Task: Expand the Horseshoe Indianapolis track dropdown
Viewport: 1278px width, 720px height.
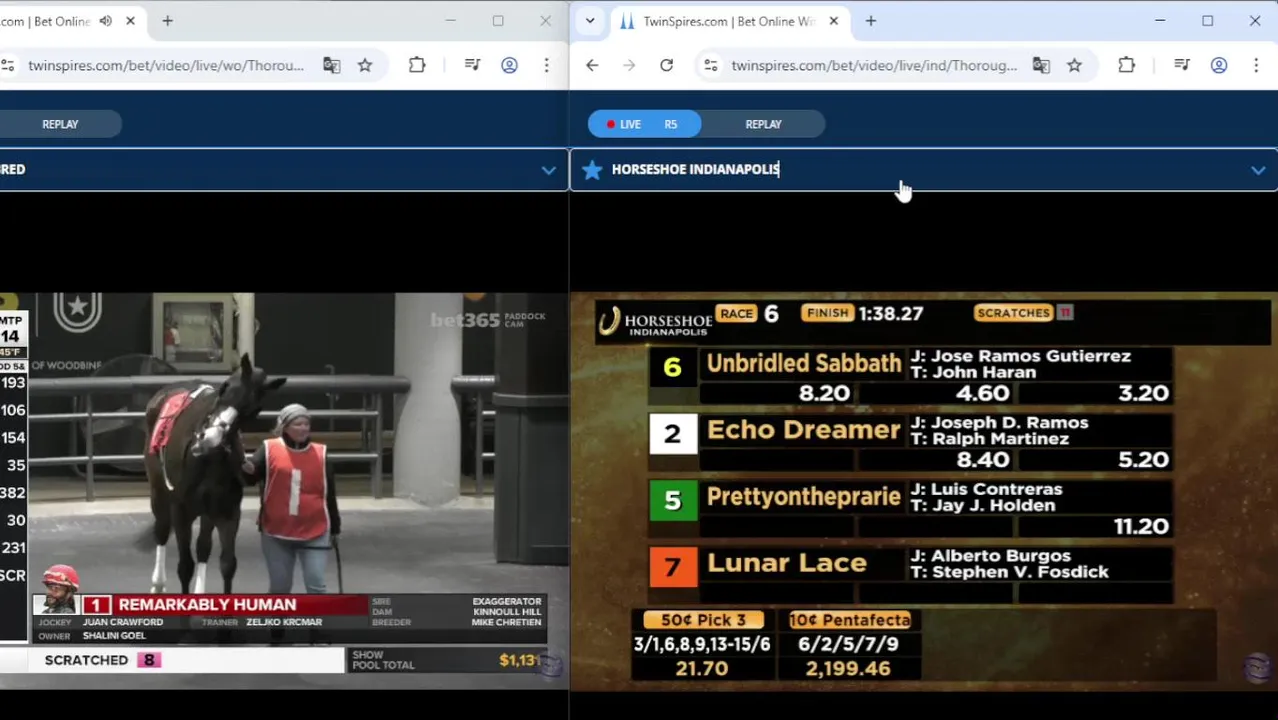Action: 1258,170
